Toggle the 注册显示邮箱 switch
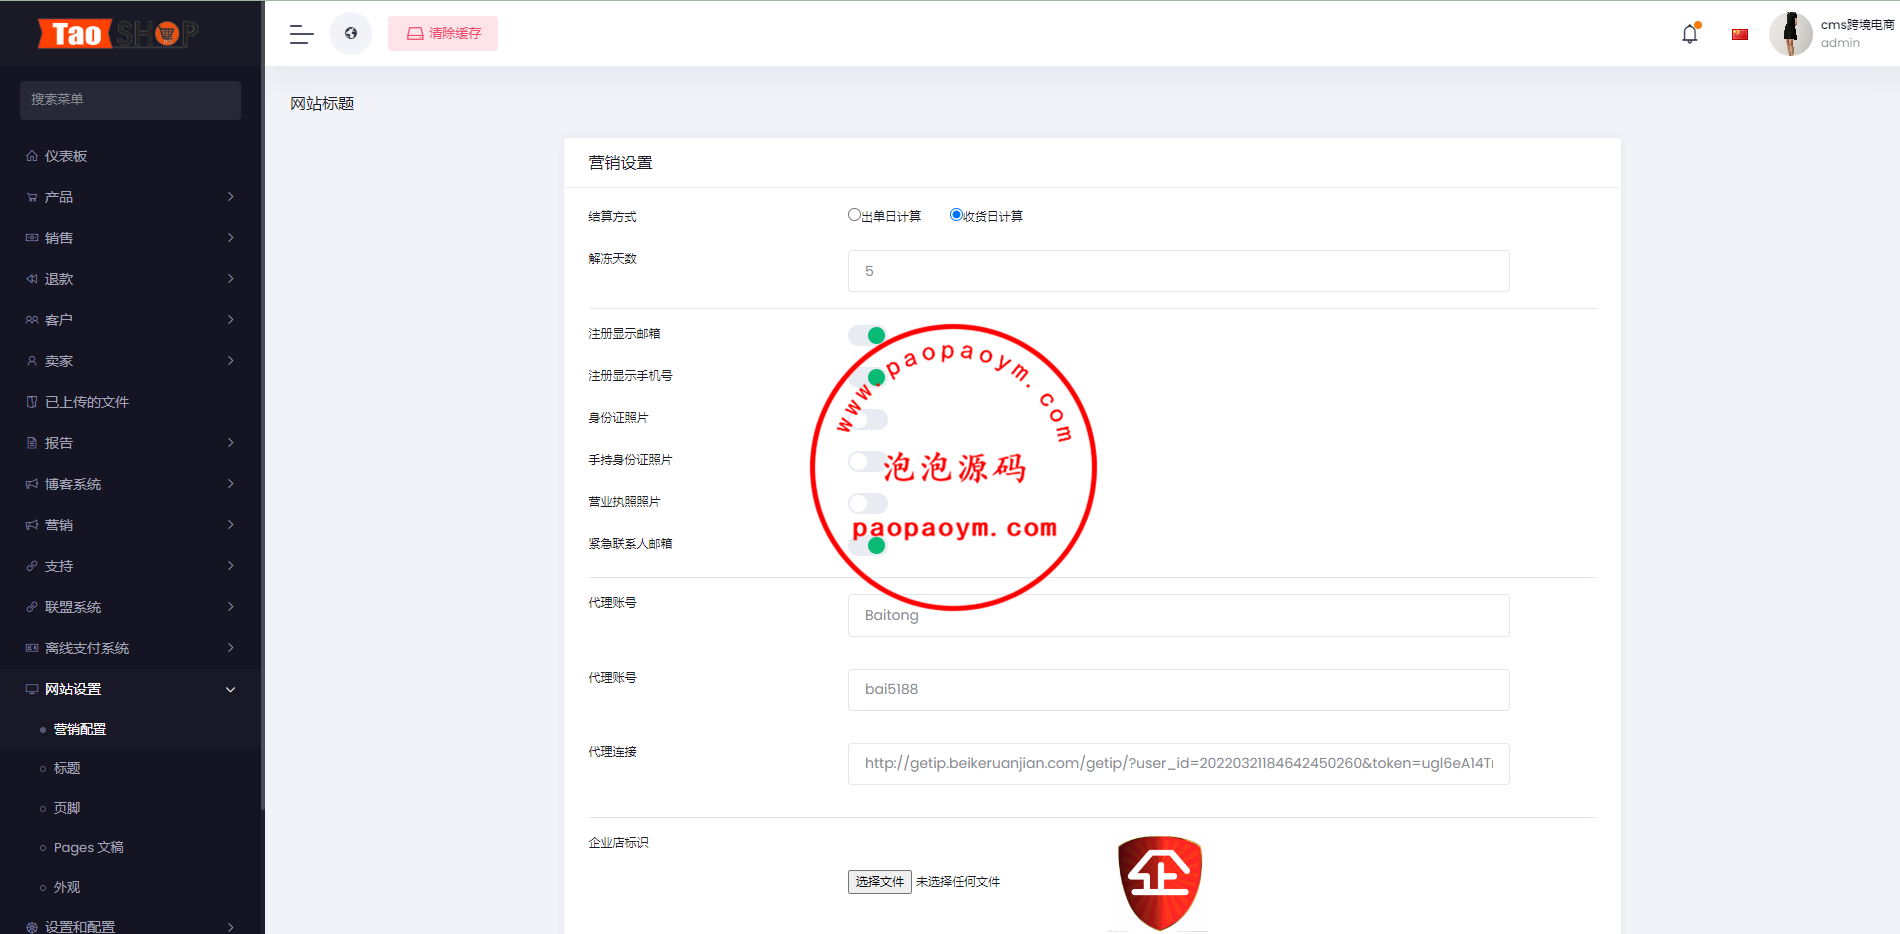 point(867,335)
